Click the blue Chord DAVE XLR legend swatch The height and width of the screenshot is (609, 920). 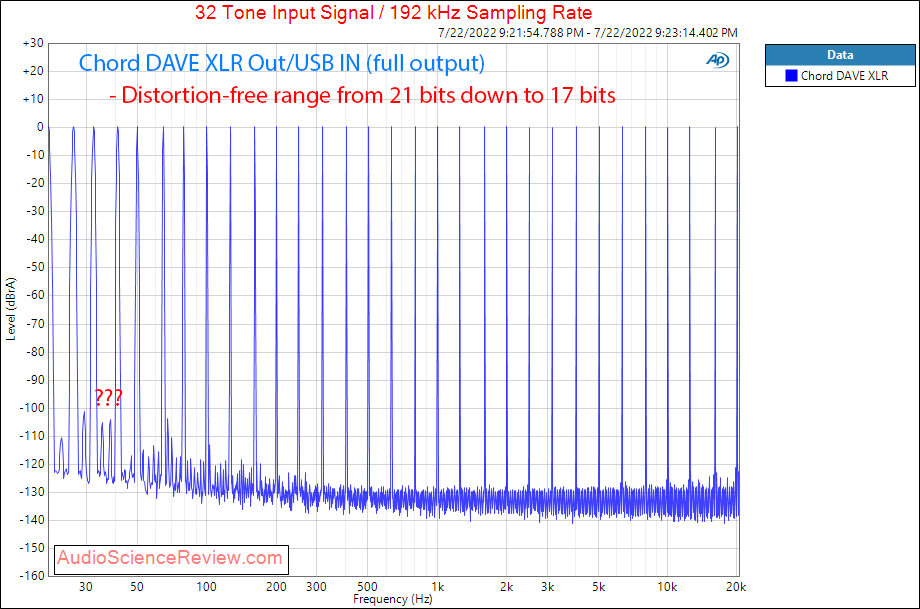click(x=791, y=76)
